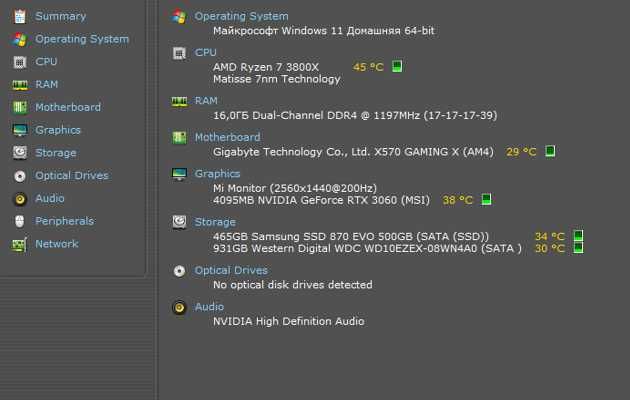630x400 pixels.
Task: Click the green temperature indicator beside 45 °C
Action: [x=397, y=66]
